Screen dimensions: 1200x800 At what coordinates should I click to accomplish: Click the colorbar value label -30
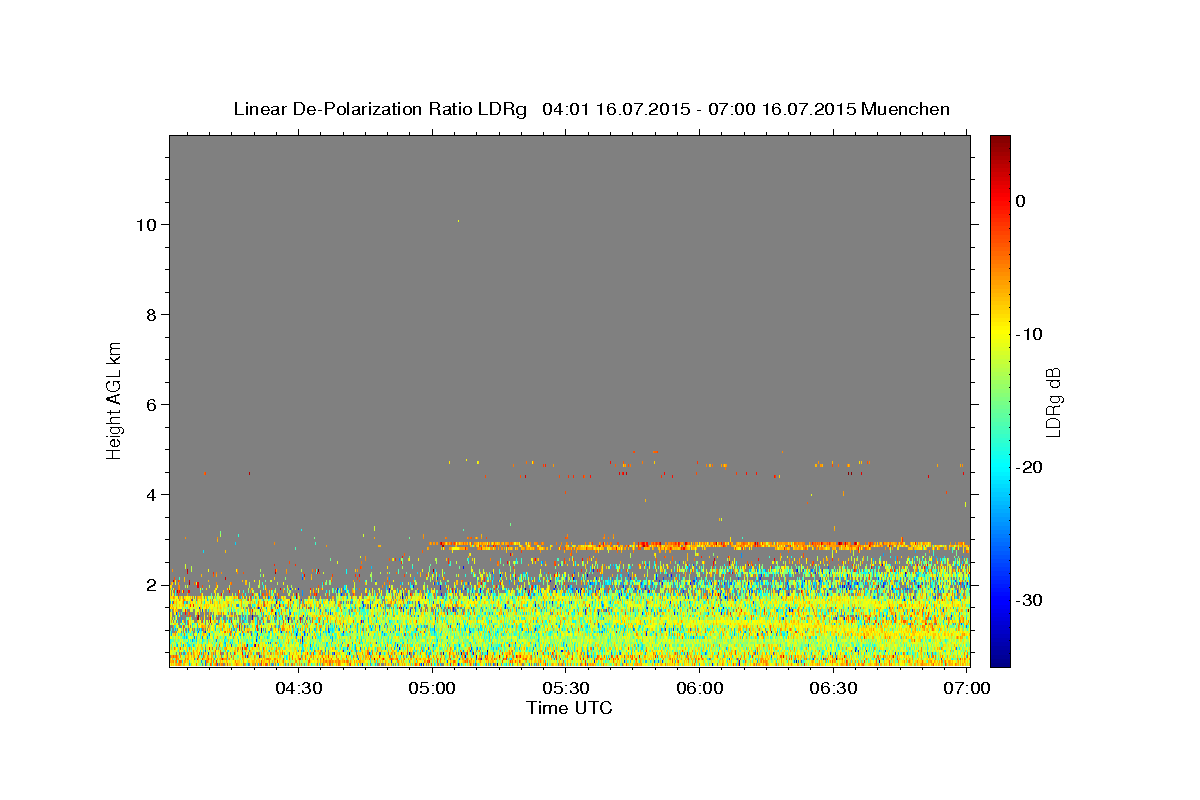1030,600
